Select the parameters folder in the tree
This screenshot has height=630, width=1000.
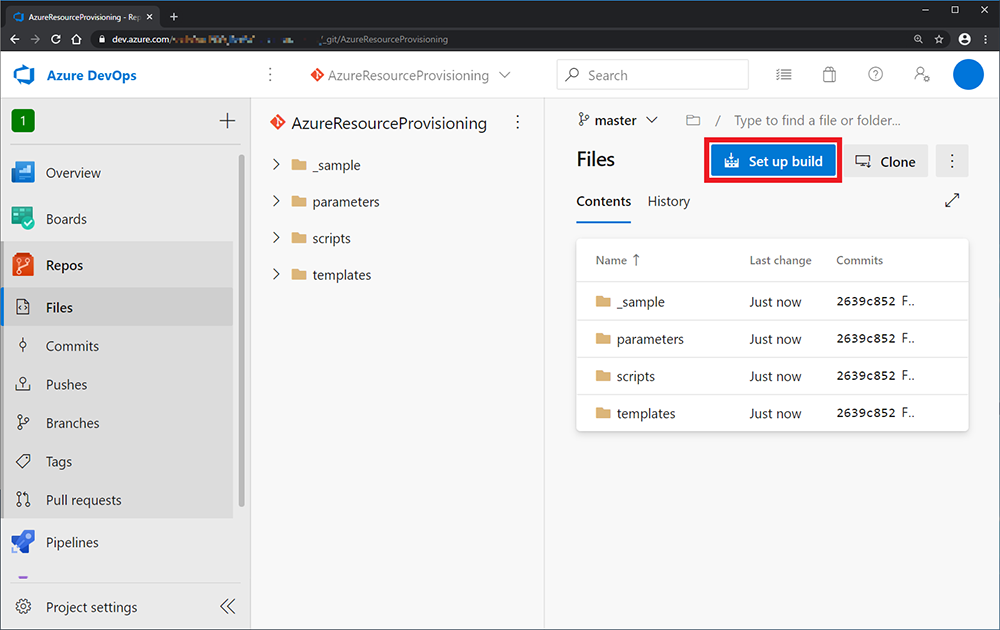[x=335, y=201]
